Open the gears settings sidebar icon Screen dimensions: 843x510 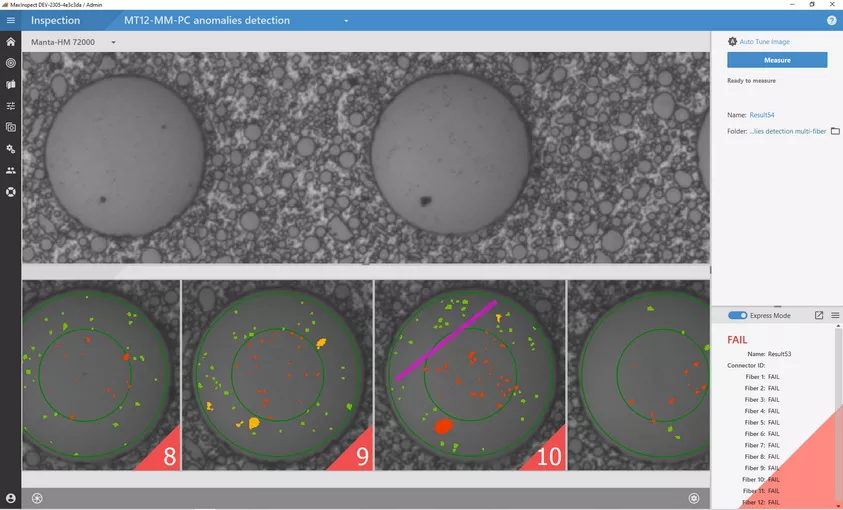pos(10,148)
